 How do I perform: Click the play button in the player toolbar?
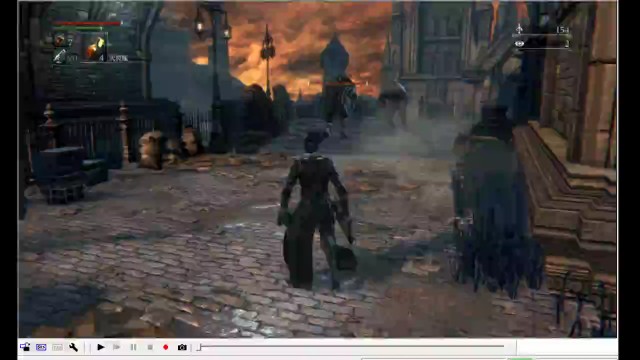pyautogui.click(x=100, y=347)
